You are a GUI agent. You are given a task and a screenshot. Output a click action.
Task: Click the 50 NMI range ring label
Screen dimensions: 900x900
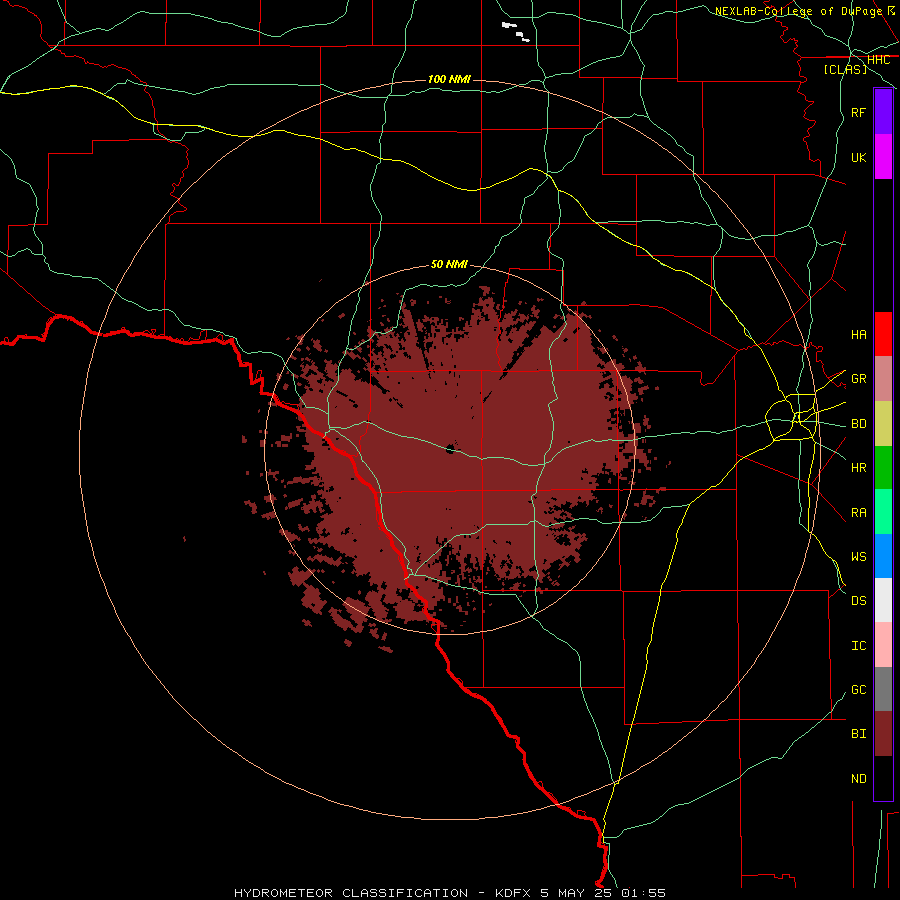coord(449,264)
